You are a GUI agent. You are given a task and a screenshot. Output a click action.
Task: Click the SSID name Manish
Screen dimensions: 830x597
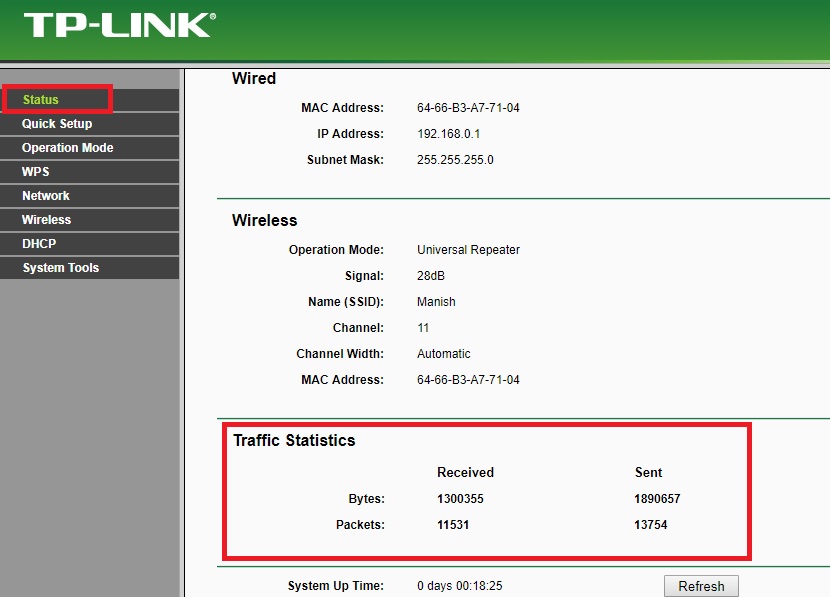point(436,302)
